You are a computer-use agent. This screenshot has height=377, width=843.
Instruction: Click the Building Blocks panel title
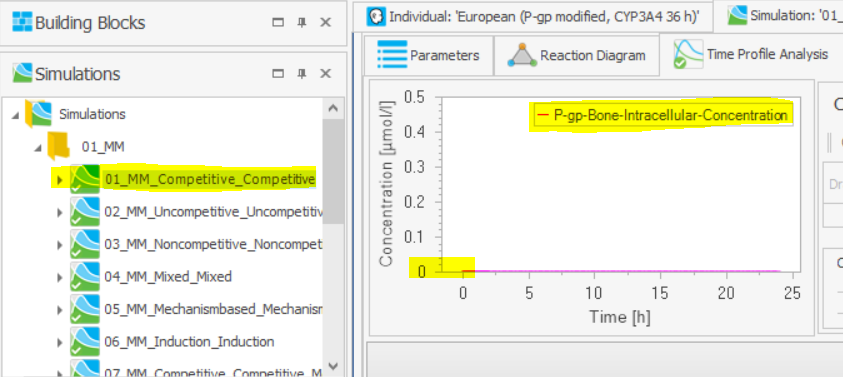tap(90, 23)
